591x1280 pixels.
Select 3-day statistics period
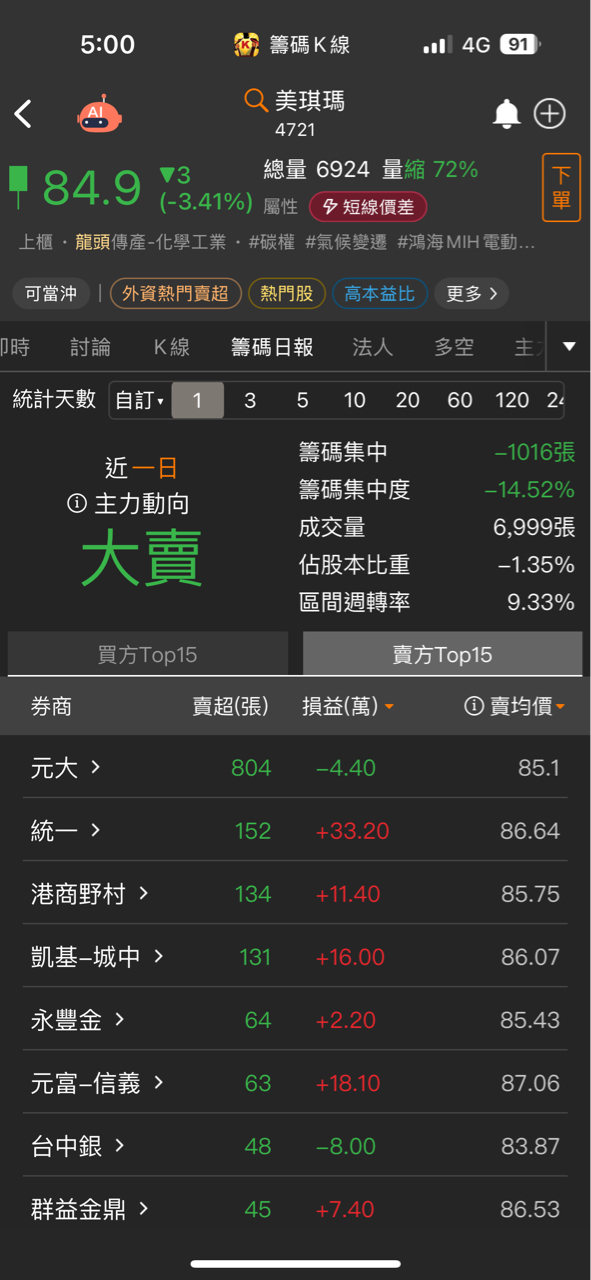(250, 401)
